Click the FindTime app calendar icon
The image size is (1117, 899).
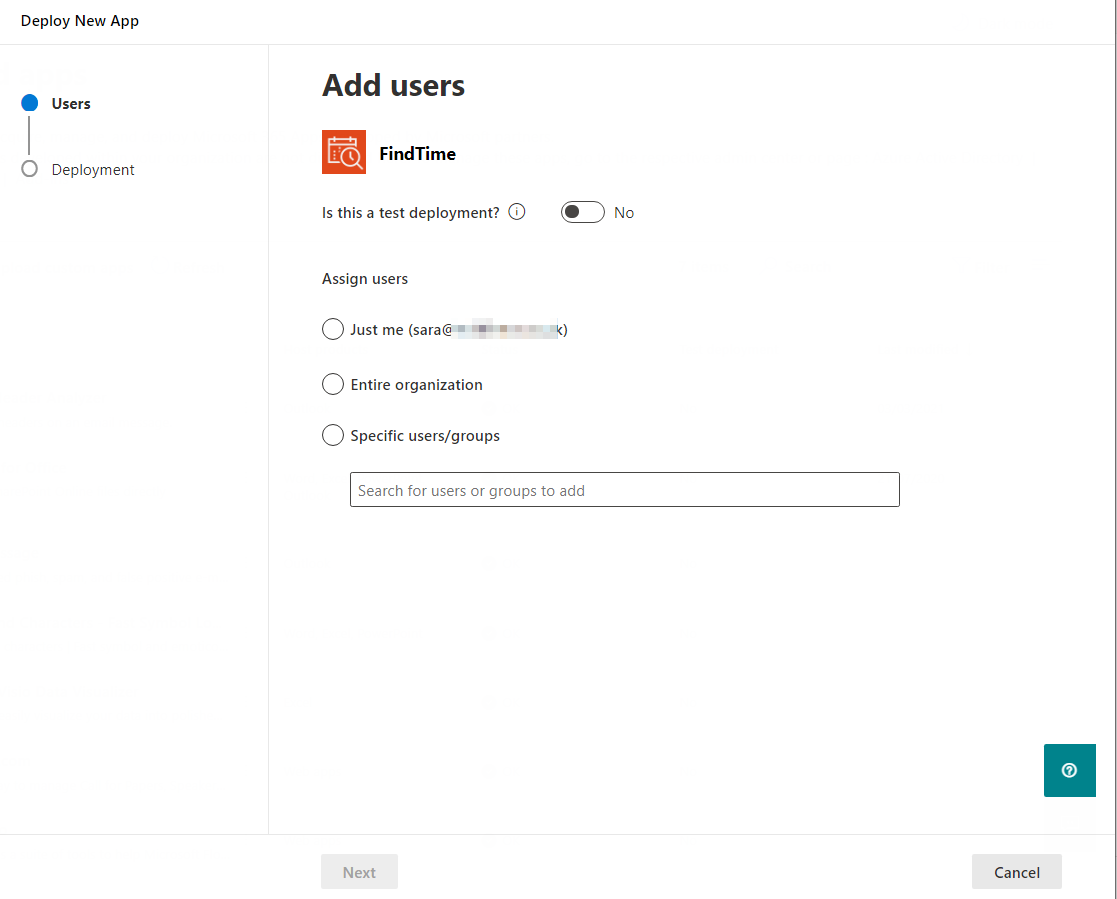click(x=344, y=152)
